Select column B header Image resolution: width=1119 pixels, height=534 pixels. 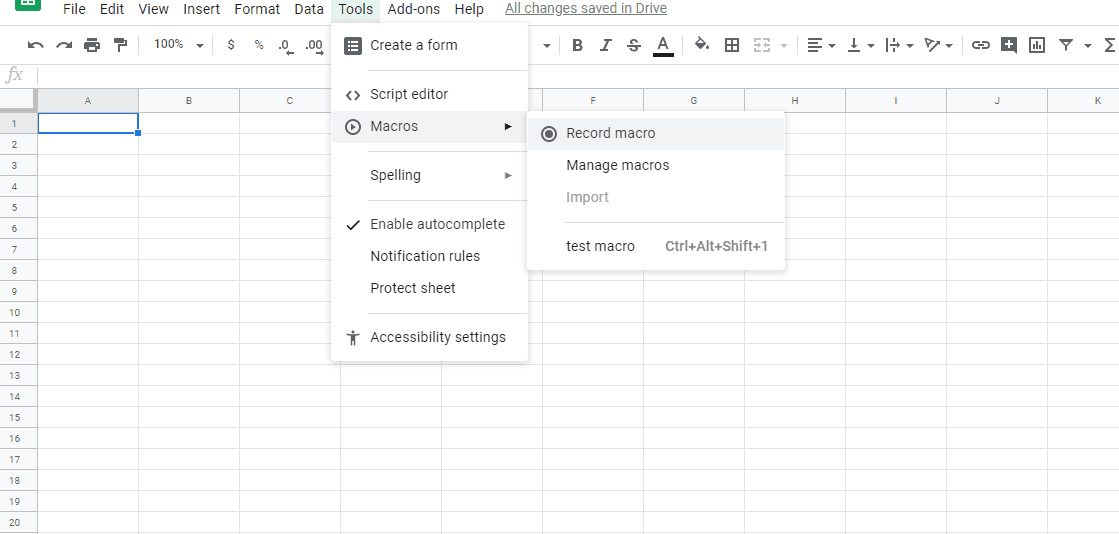(x=189, y=101)
